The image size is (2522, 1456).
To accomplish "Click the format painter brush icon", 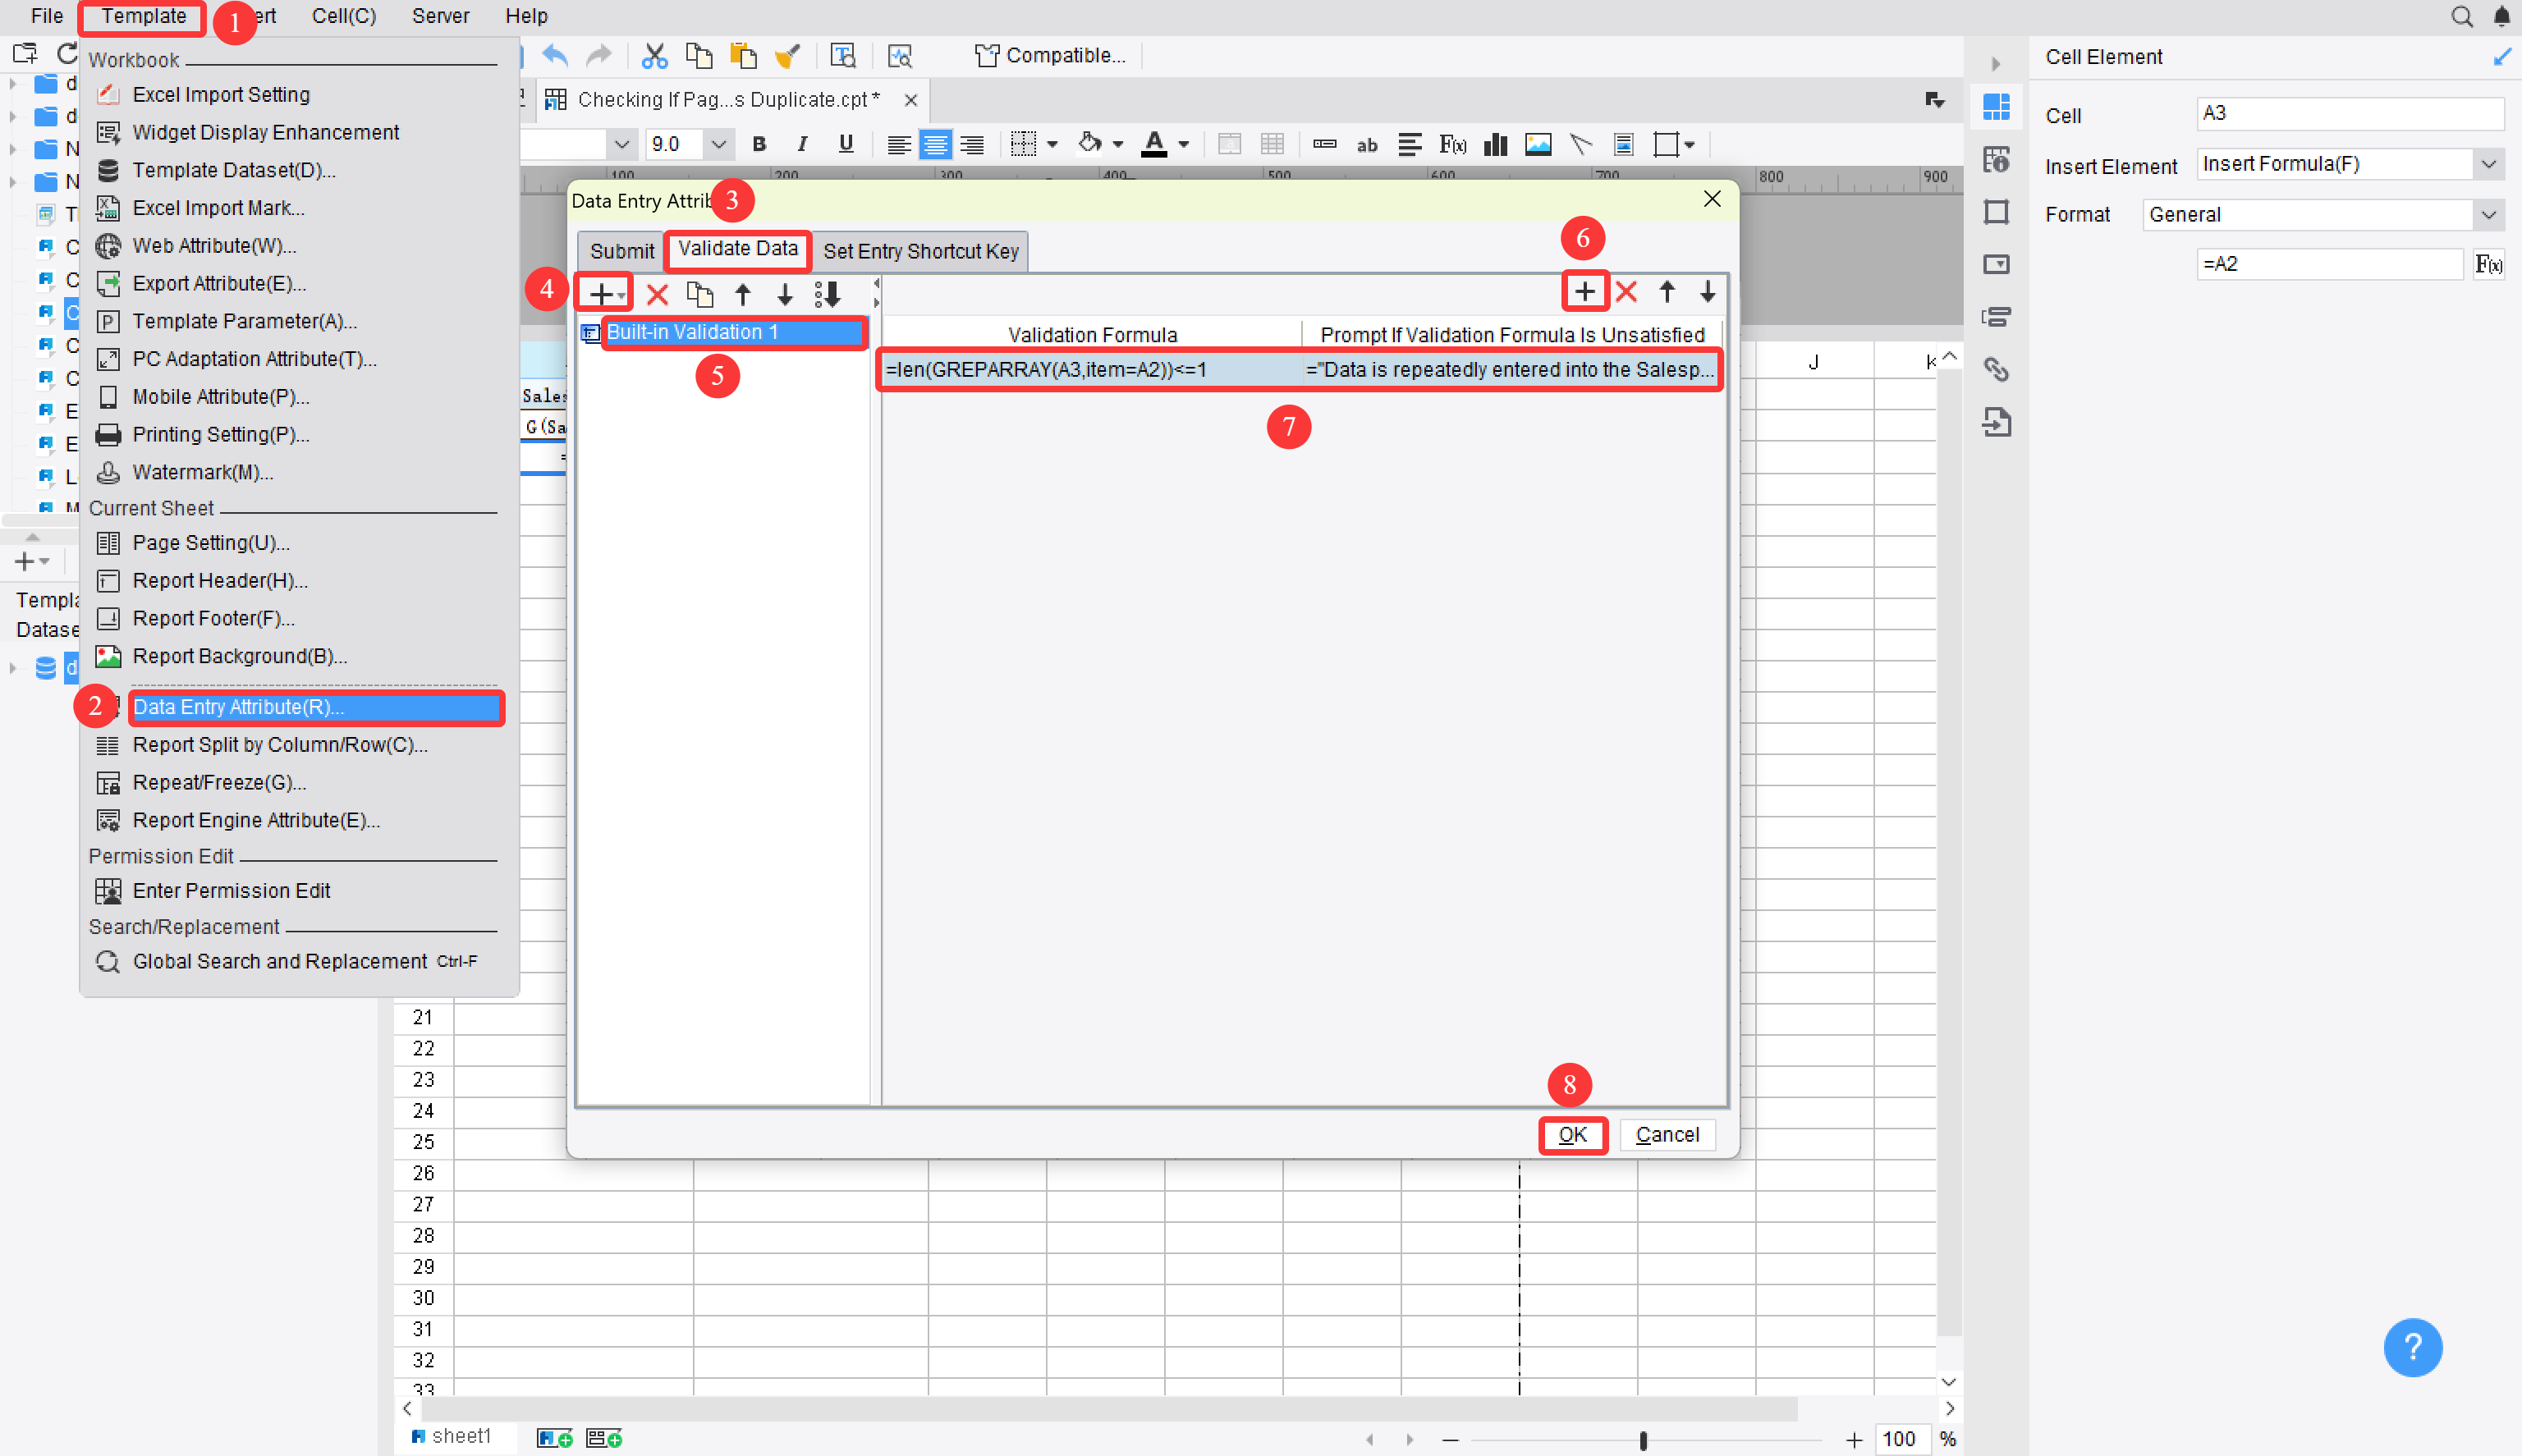I will [x=788, y=56].
